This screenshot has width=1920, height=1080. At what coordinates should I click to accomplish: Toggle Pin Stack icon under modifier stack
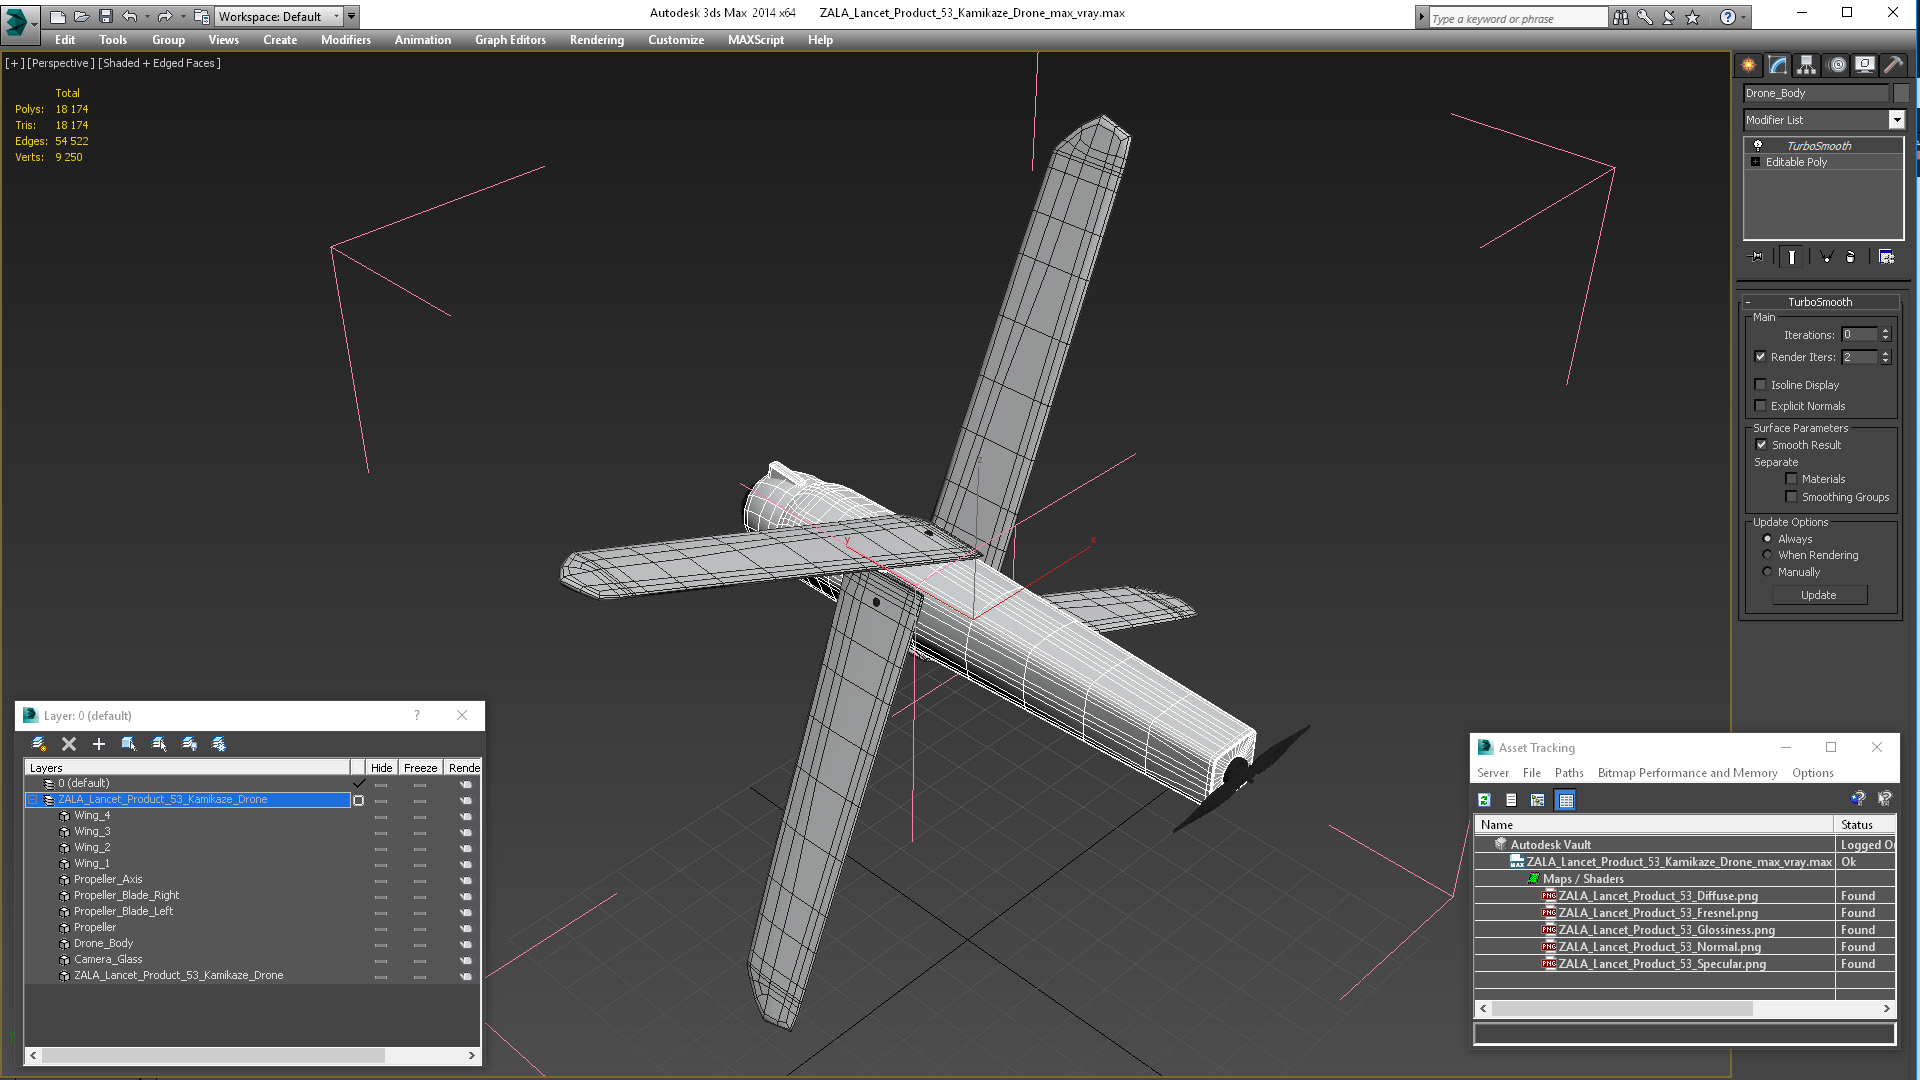pyautogui.click(x=1757, y=257)
